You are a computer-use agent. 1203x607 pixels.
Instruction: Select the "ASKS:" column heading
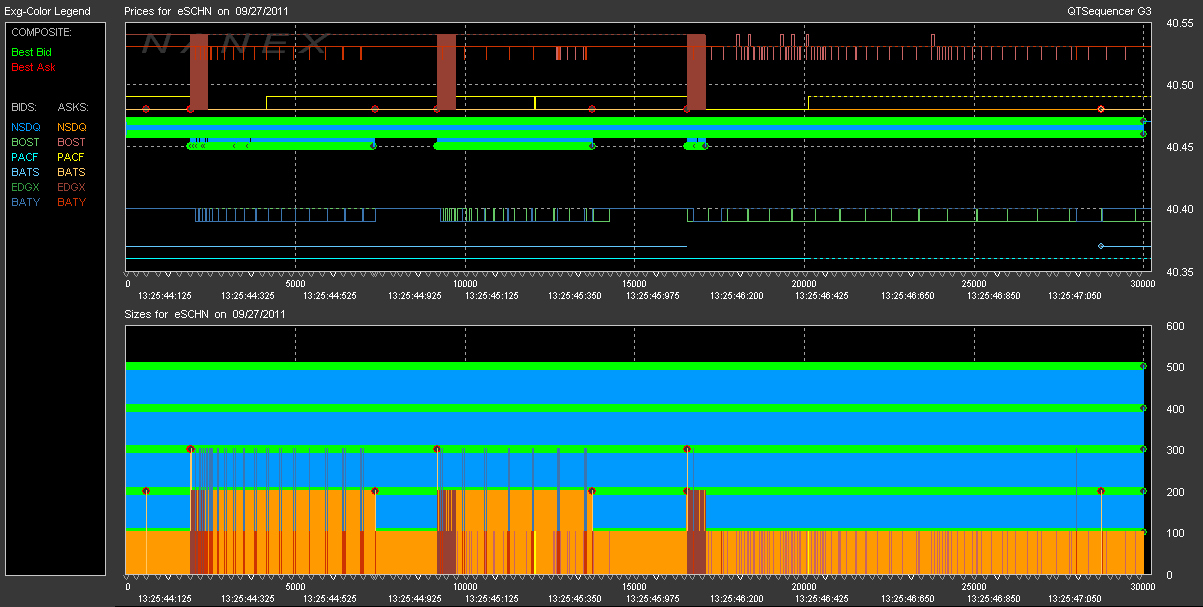73,106
